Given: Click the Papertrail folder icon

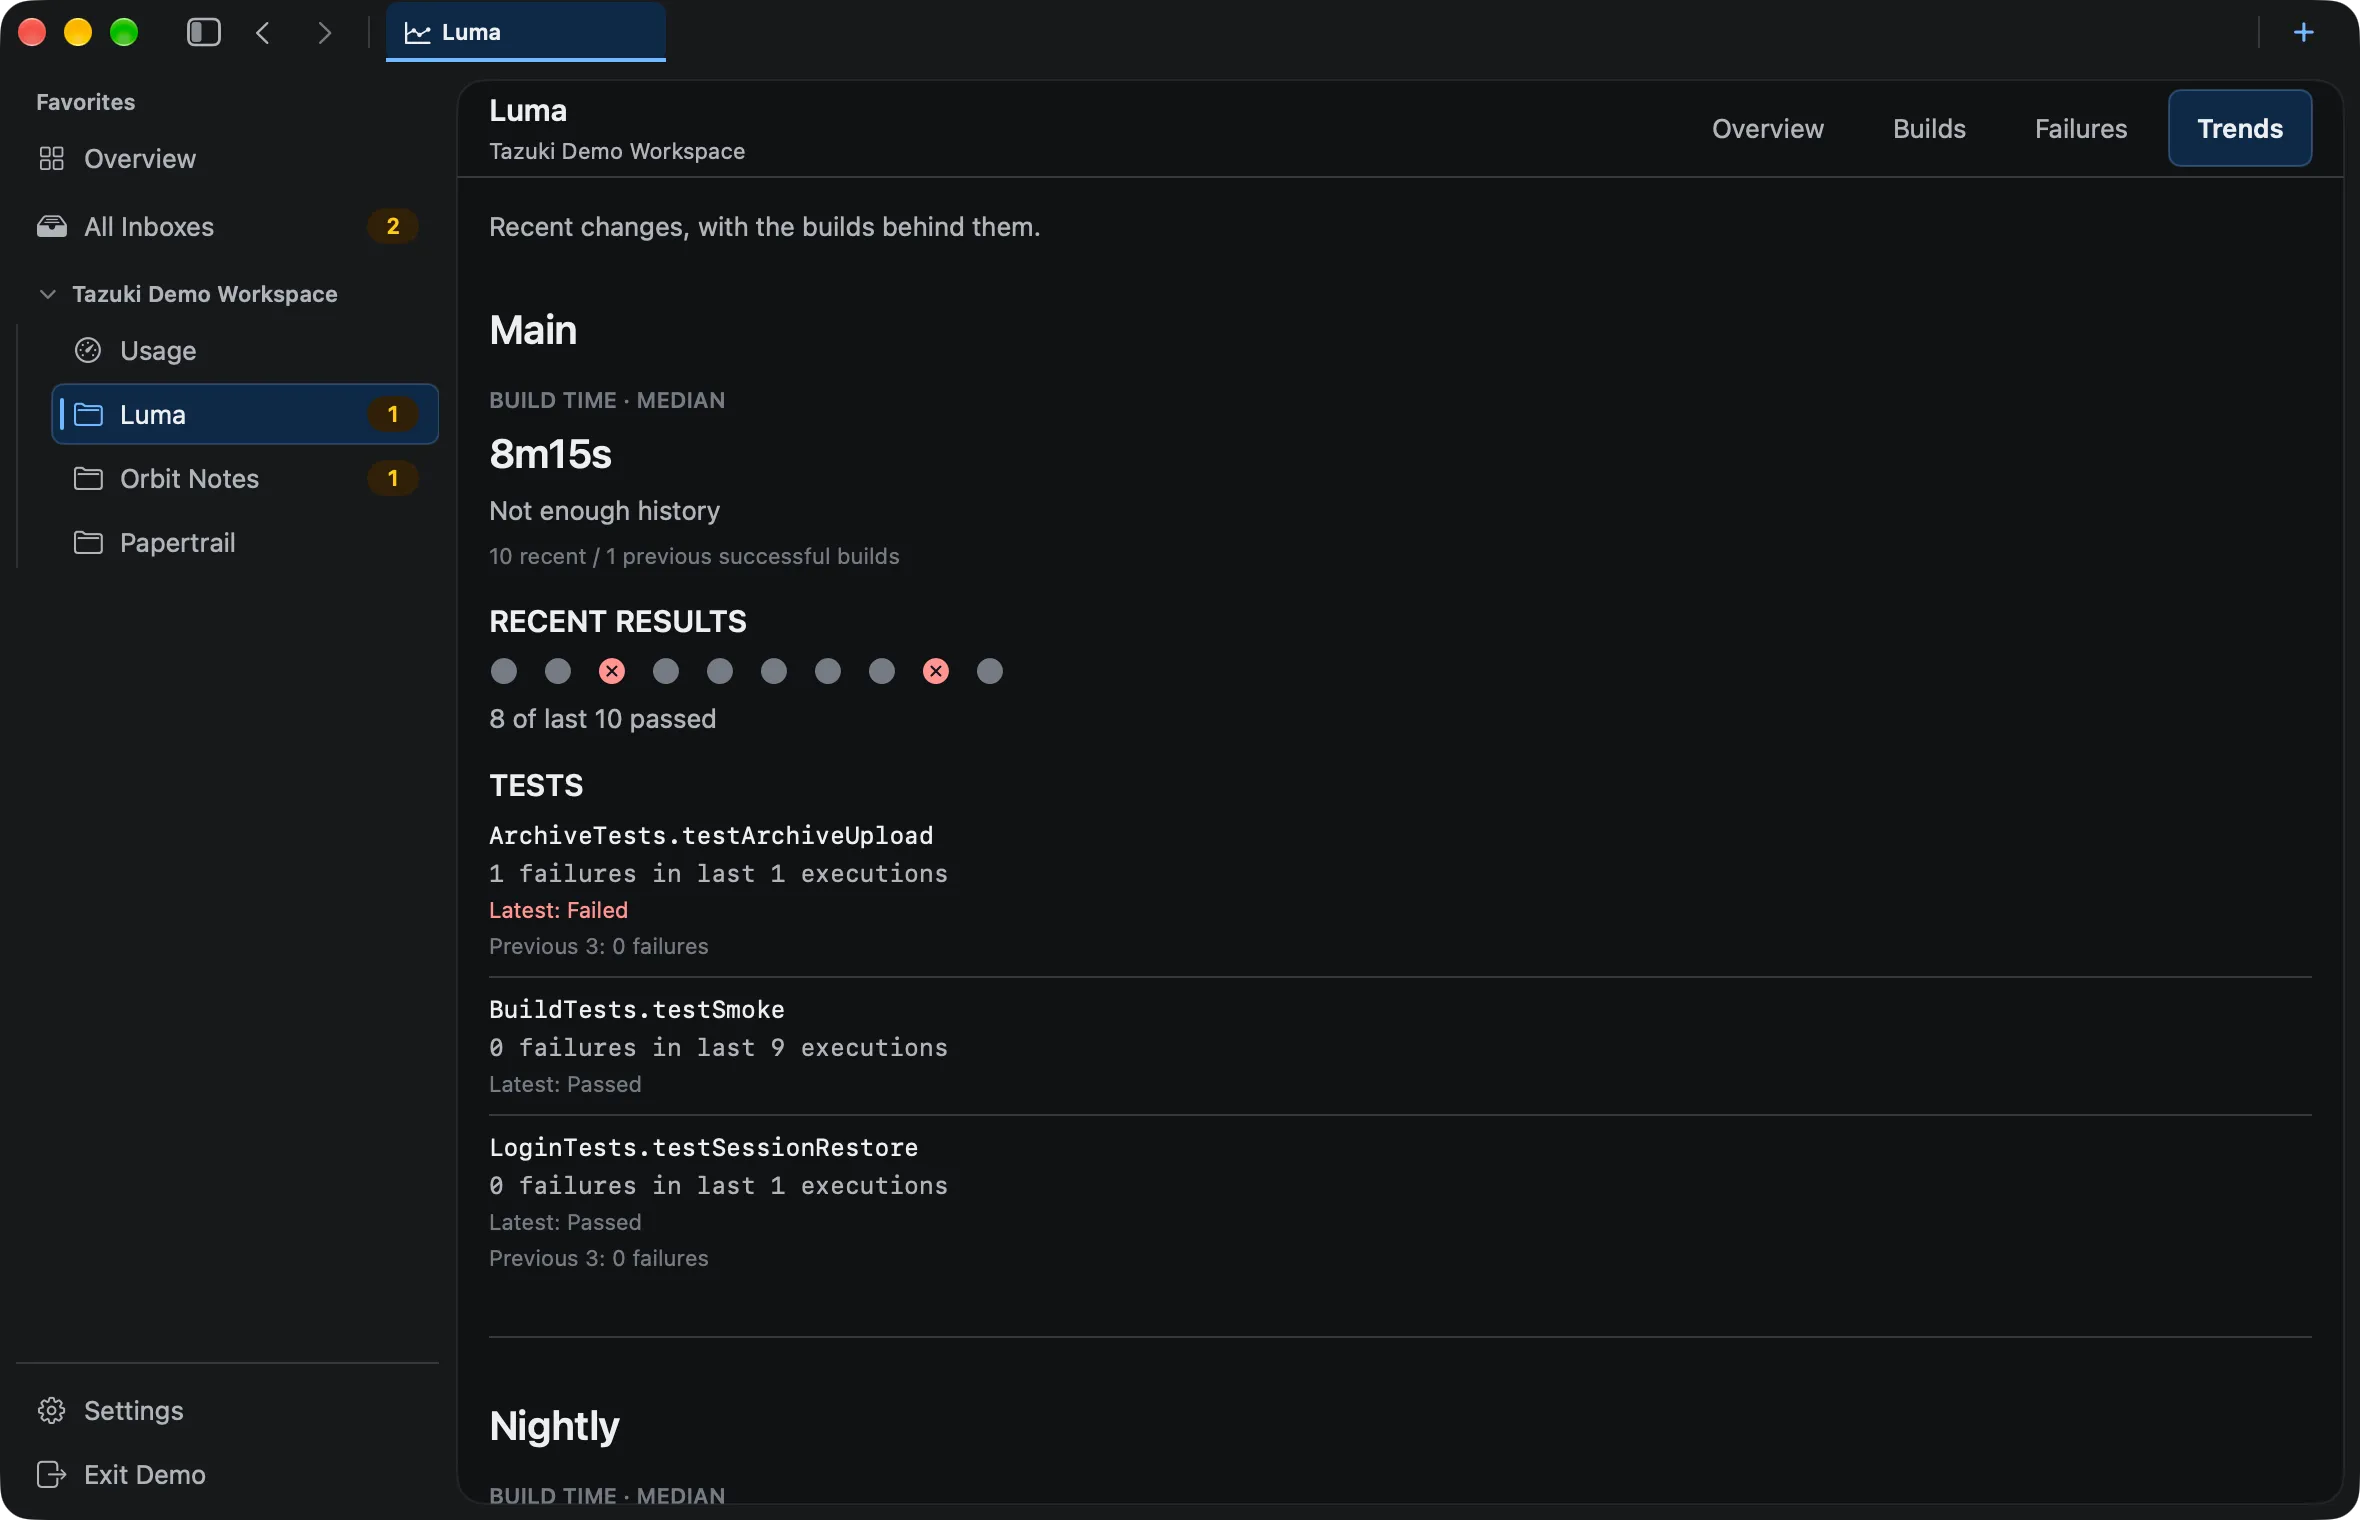Looking at the screenshot, I should click(x=88, y=543).
